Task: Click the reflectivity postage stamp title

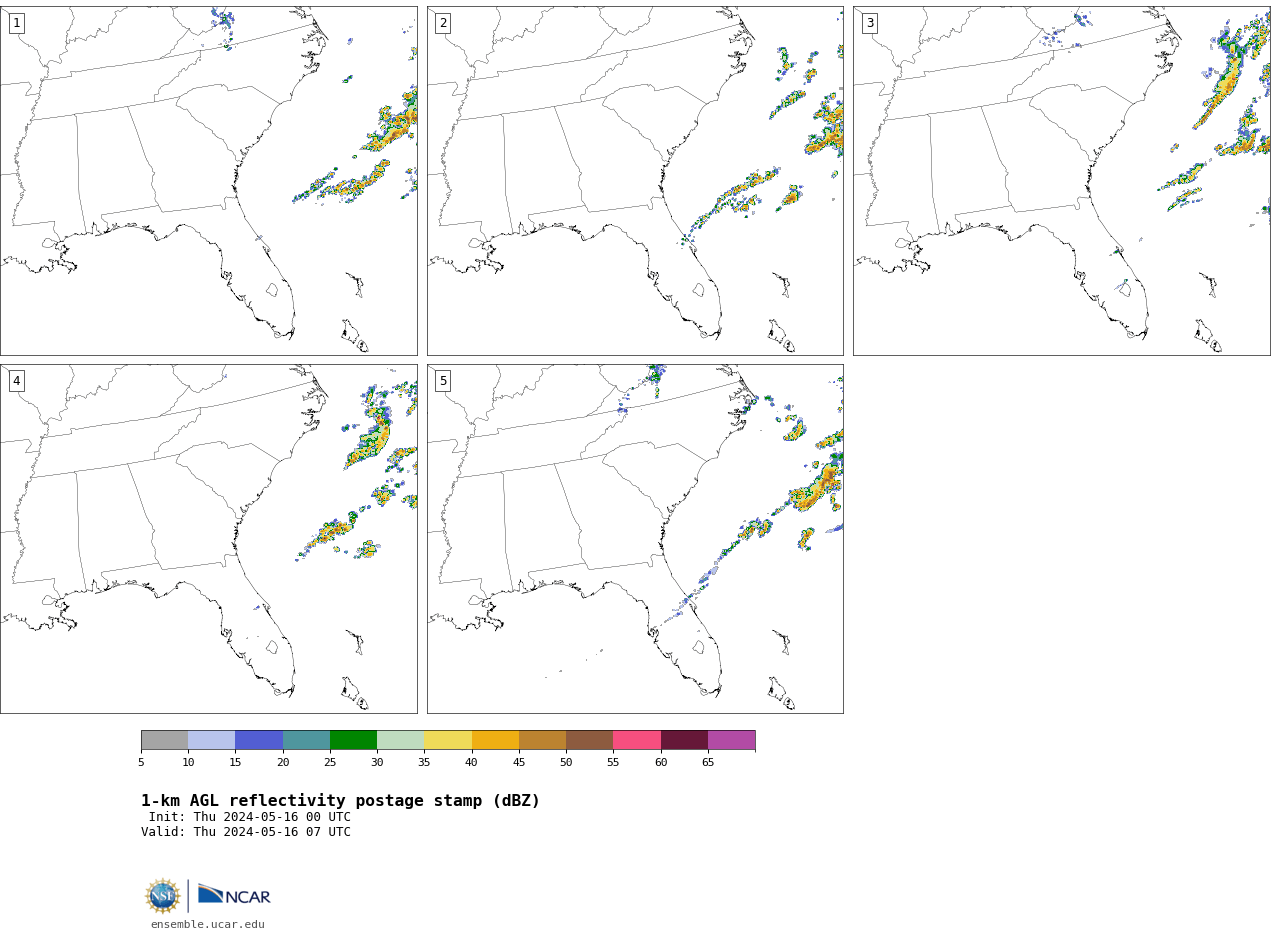Action: 340,801
